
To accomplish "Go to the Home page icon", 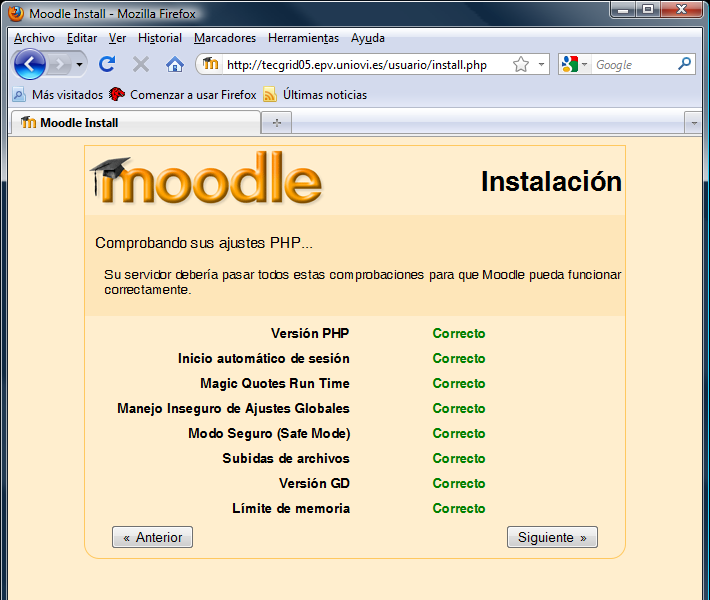I will 175,64.
